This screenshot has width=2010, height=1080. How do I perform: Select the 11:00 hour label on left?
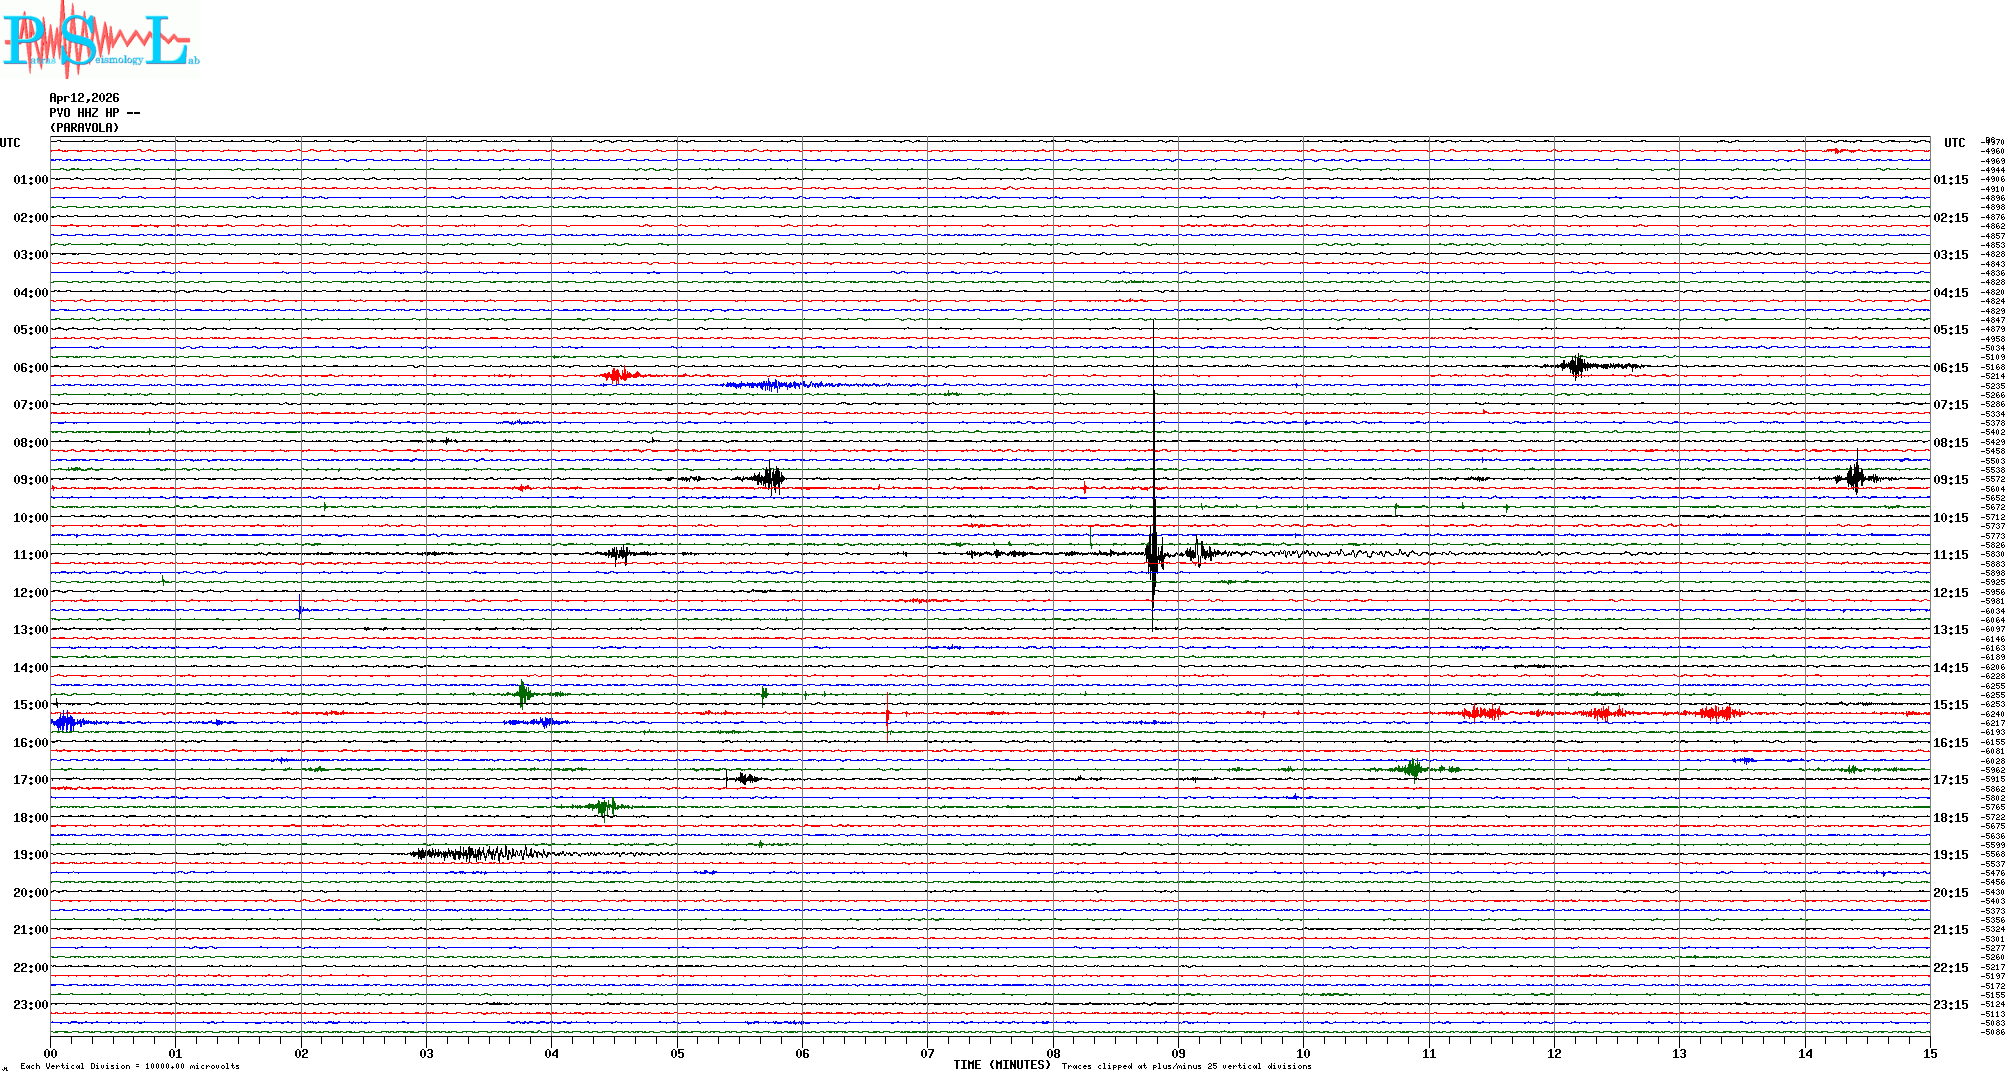(x=30, y=555)
